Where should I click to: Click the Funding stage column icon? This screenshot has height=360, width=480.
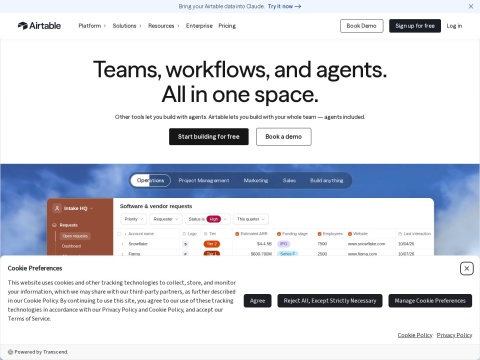click(x=279, y=234)
